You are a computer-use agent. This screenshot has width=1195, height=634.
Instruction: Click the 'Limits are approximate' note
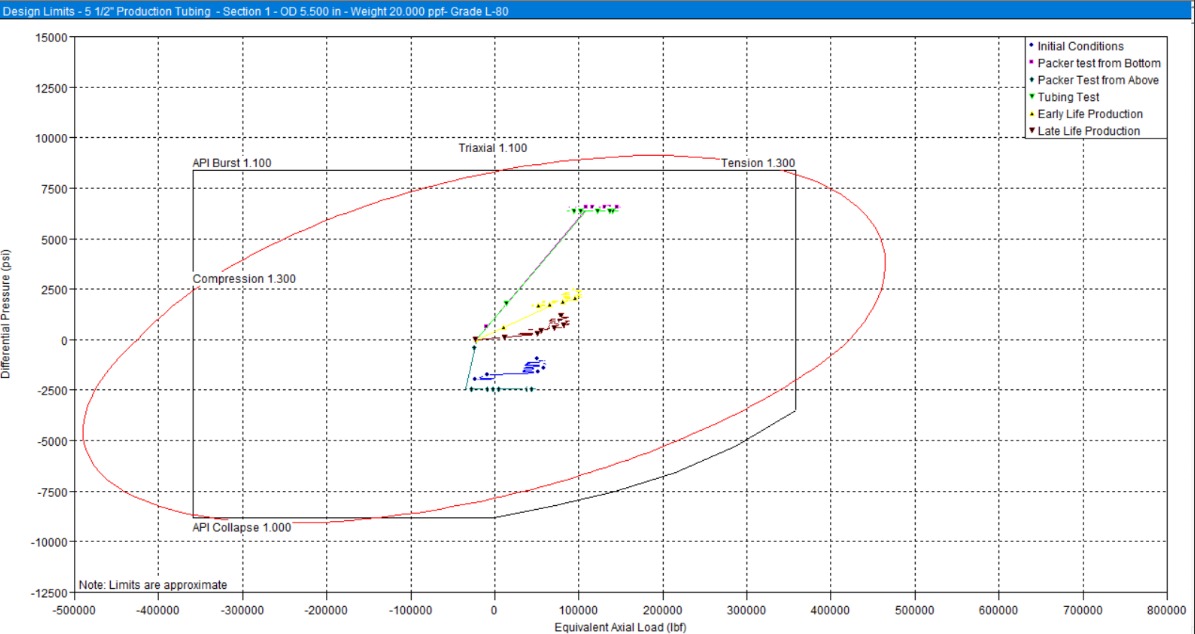[152, 584]
